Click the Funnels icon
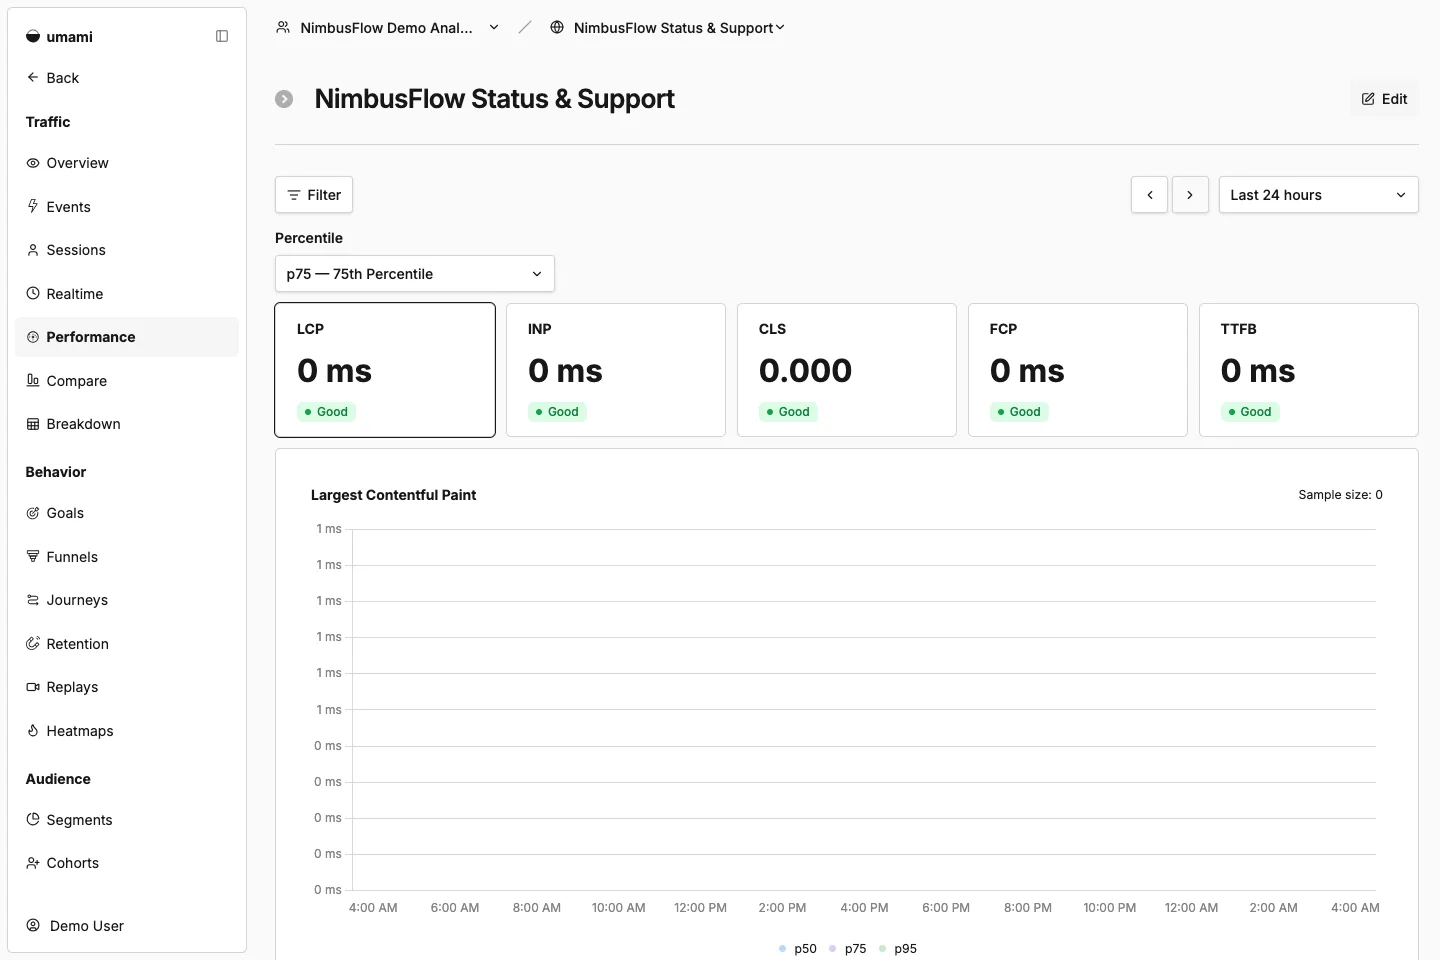The width and height of the screenshot is (1440, 960). click(33, 556)
